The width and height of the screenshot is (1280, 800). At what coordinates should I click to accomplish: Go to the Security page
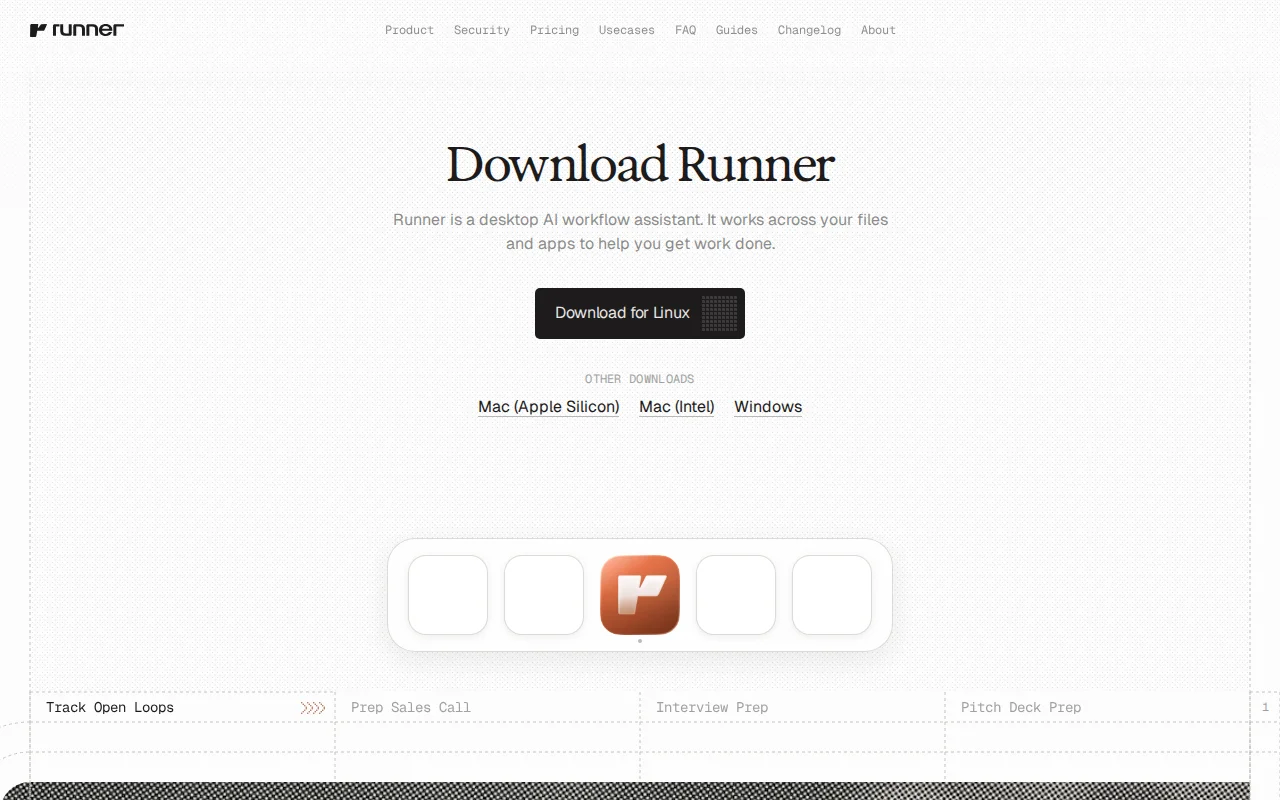(x=482, y=30)
